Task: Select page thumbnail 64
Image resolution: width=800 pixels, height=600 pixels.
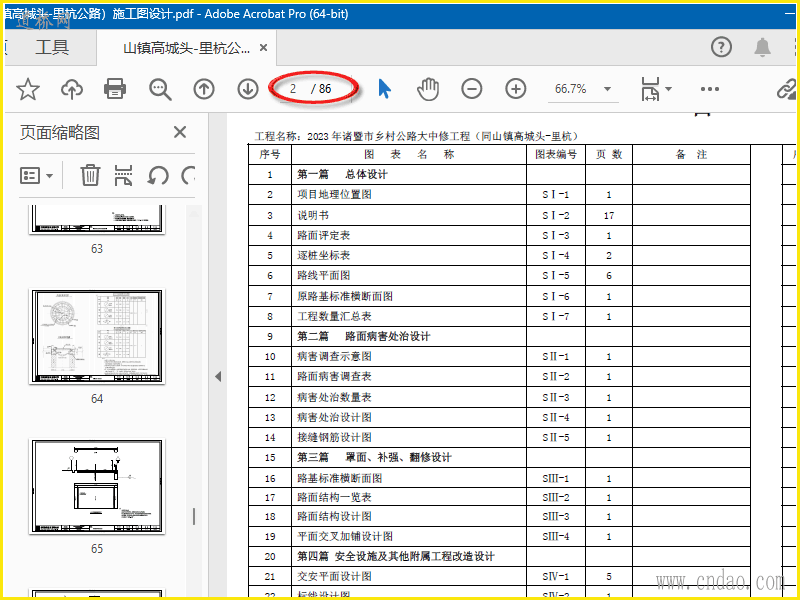Action: [x=97, y=336]
